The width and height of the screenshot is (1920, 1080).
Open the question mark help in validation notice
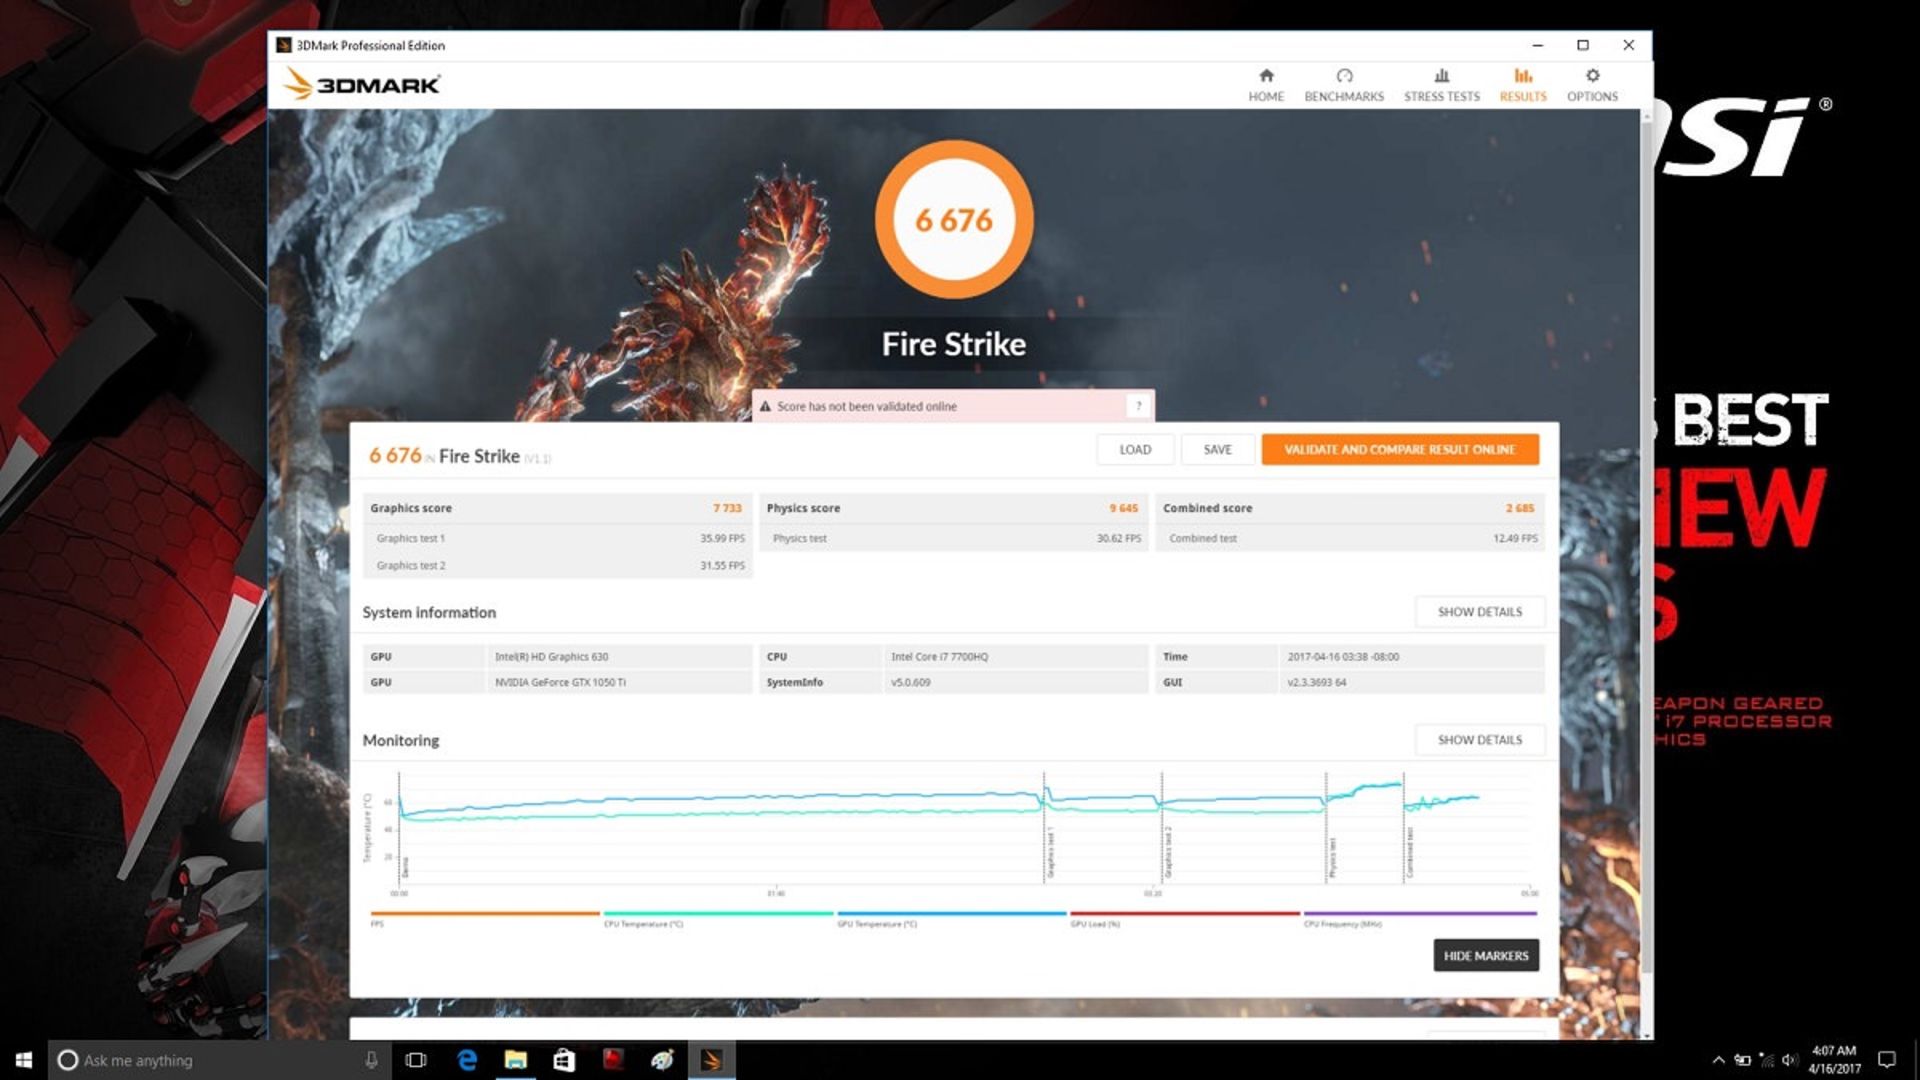[1138, 406]
